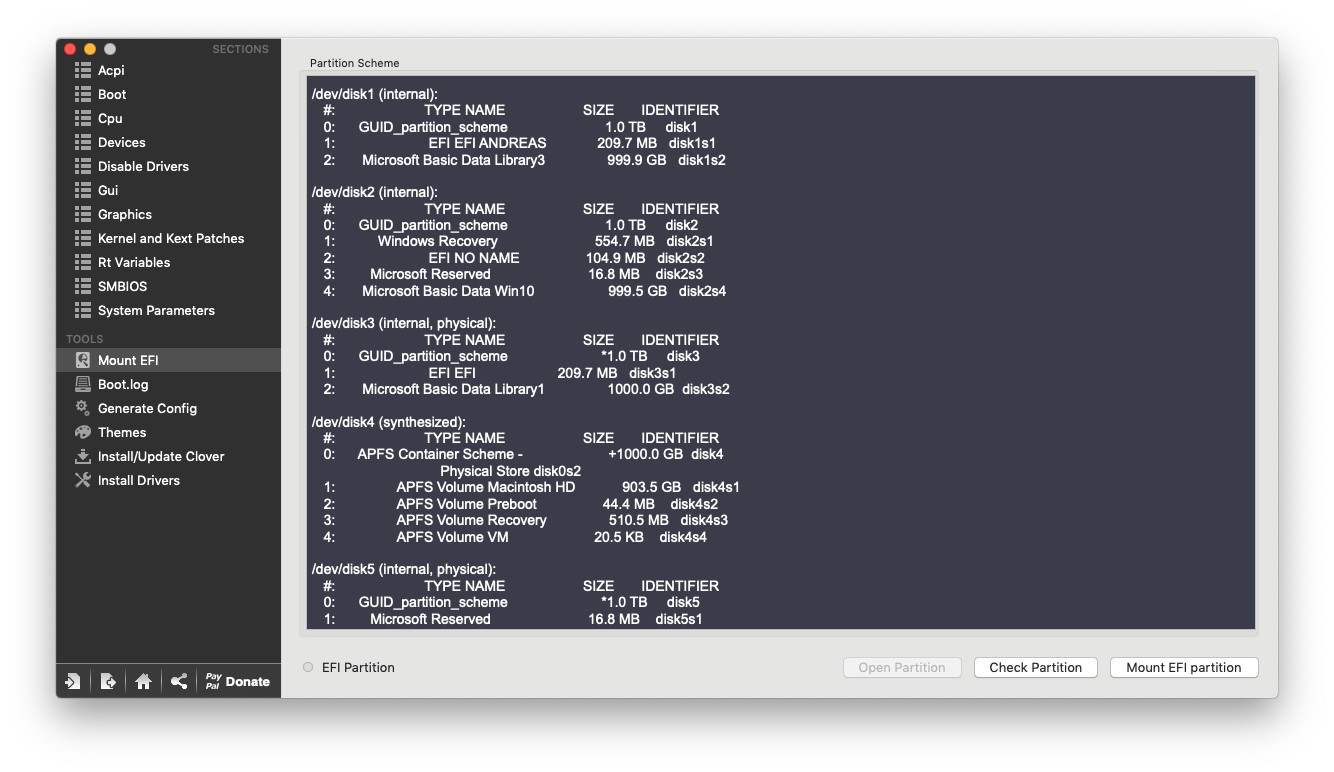The image size is (1334, 772).
Task: Click the "/dev/disk4 (synthesized):" header line
Action: coord(389,422)
